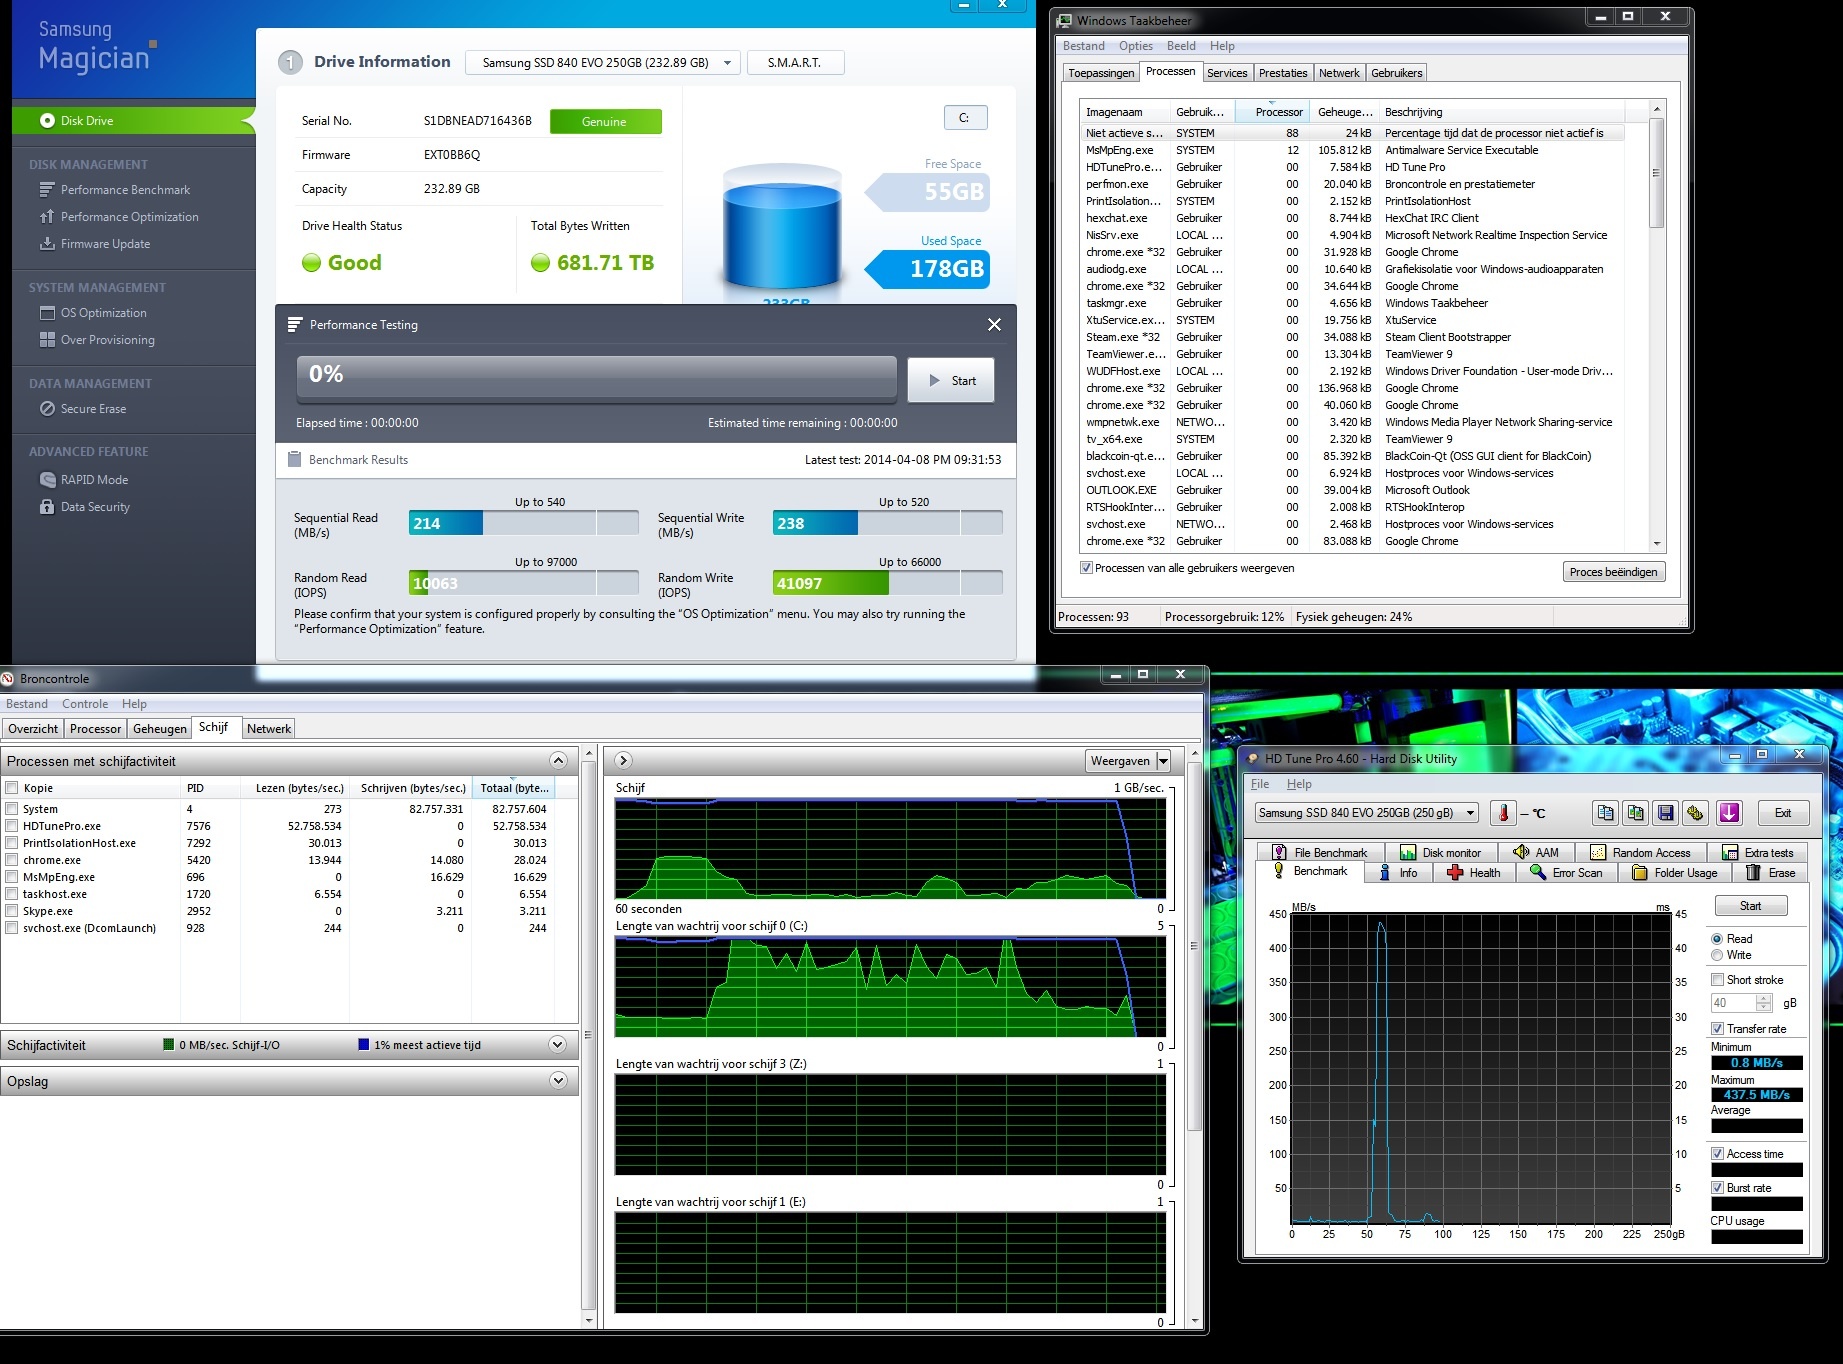The height and width of the screenshot is (1364, 1843).
Task: Switch to Geheugen tab in Broncontrole
Action: click(160, 729)
